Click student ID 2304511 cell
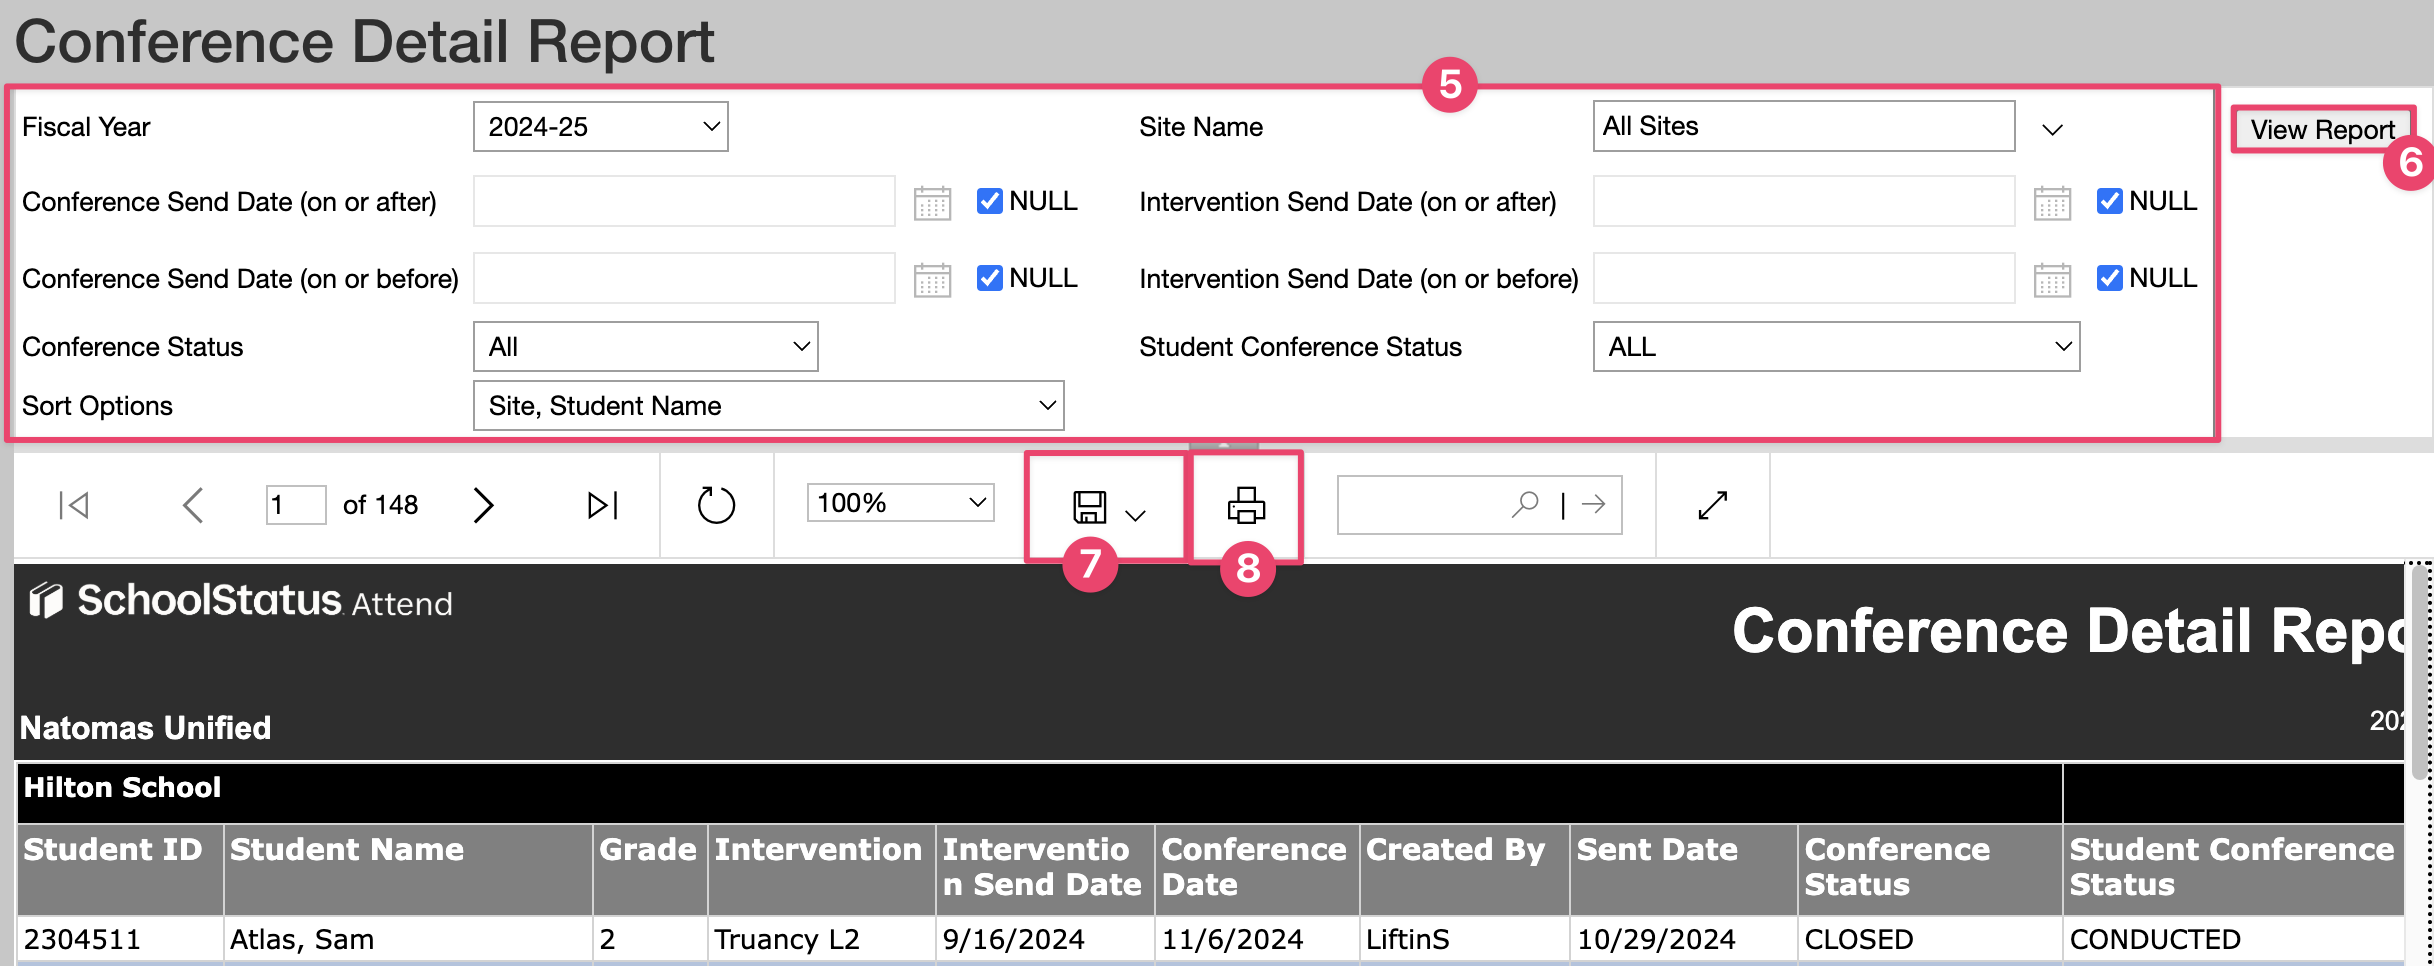The image size is (2434, 966). pyautogui.click(x=120, y=940)
